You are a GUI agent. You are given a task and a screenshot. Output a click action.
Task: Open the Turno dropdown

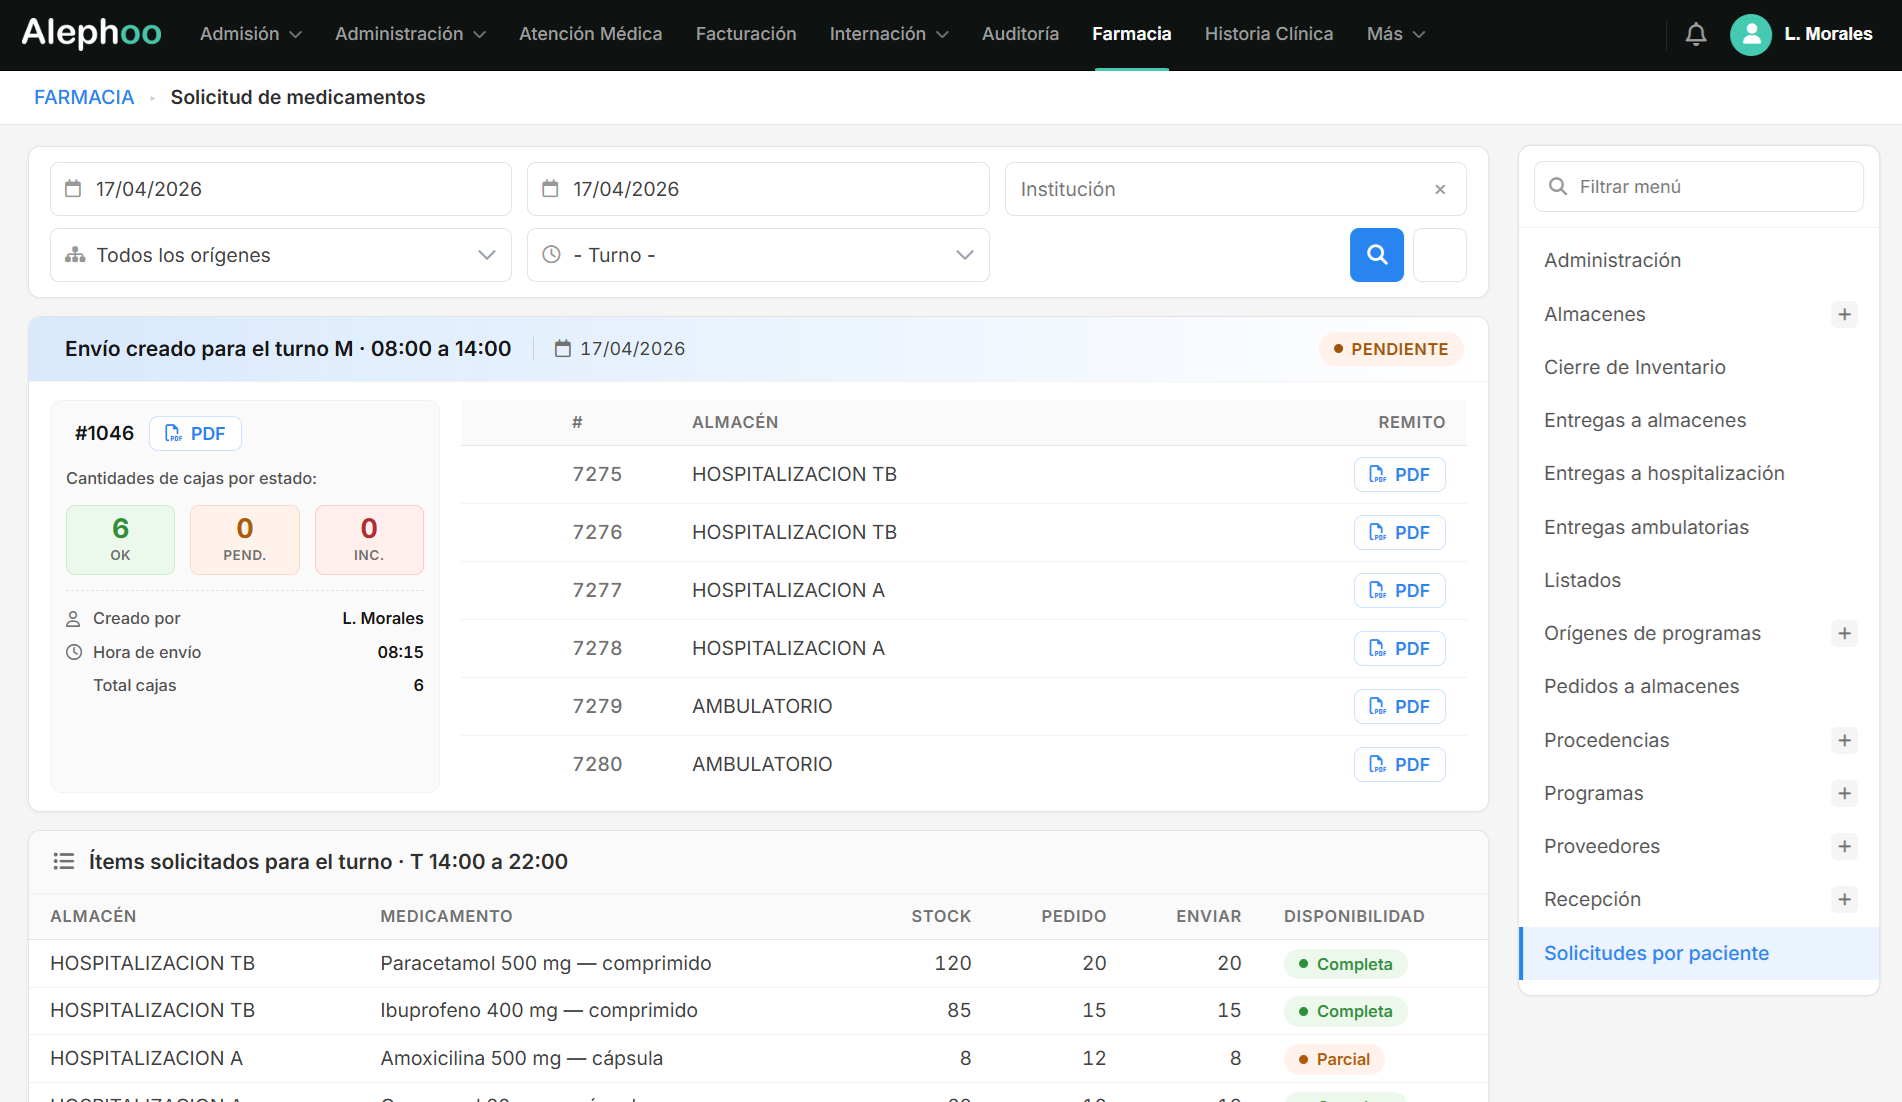[758, 255]
